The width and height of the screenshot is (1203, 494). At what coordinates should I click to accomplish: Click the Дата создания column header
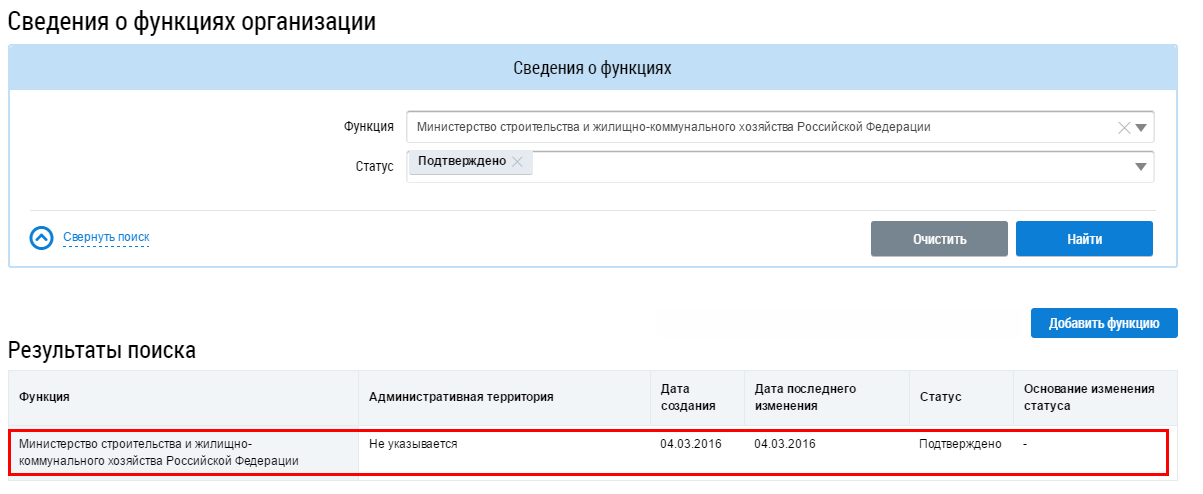[x=688, y=397]
